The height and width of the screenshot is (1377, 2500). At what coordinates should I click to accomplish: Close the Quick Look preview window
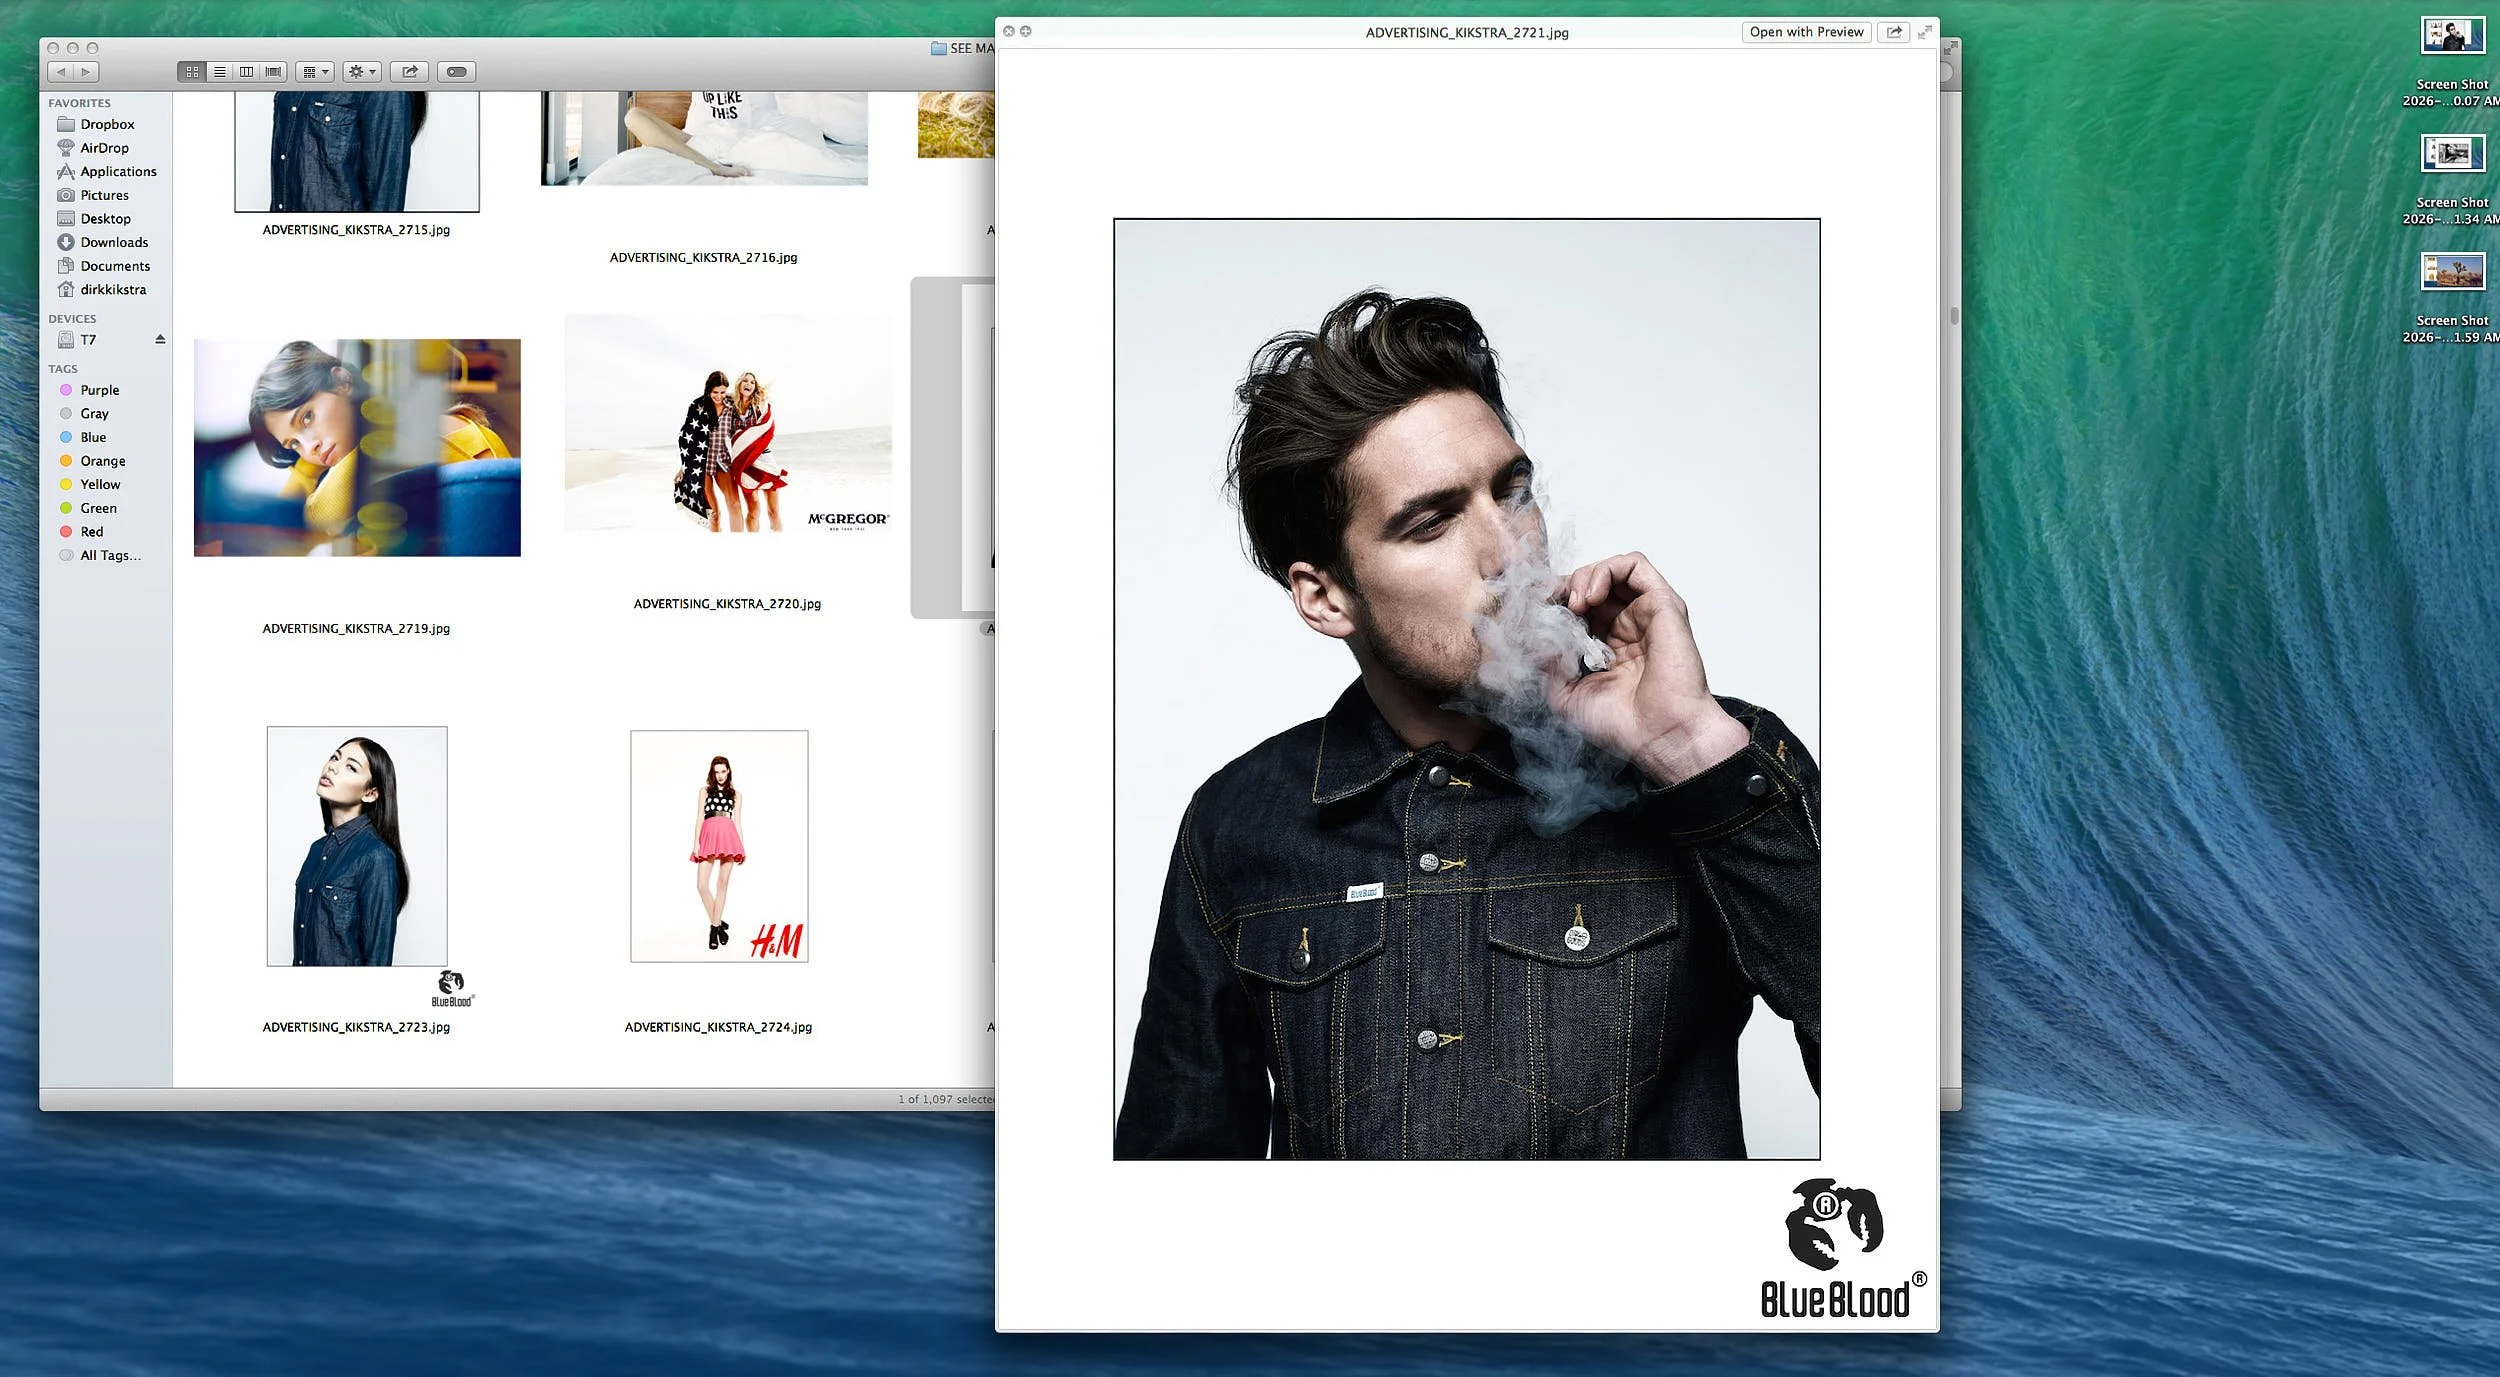[x=1009, y=31]
